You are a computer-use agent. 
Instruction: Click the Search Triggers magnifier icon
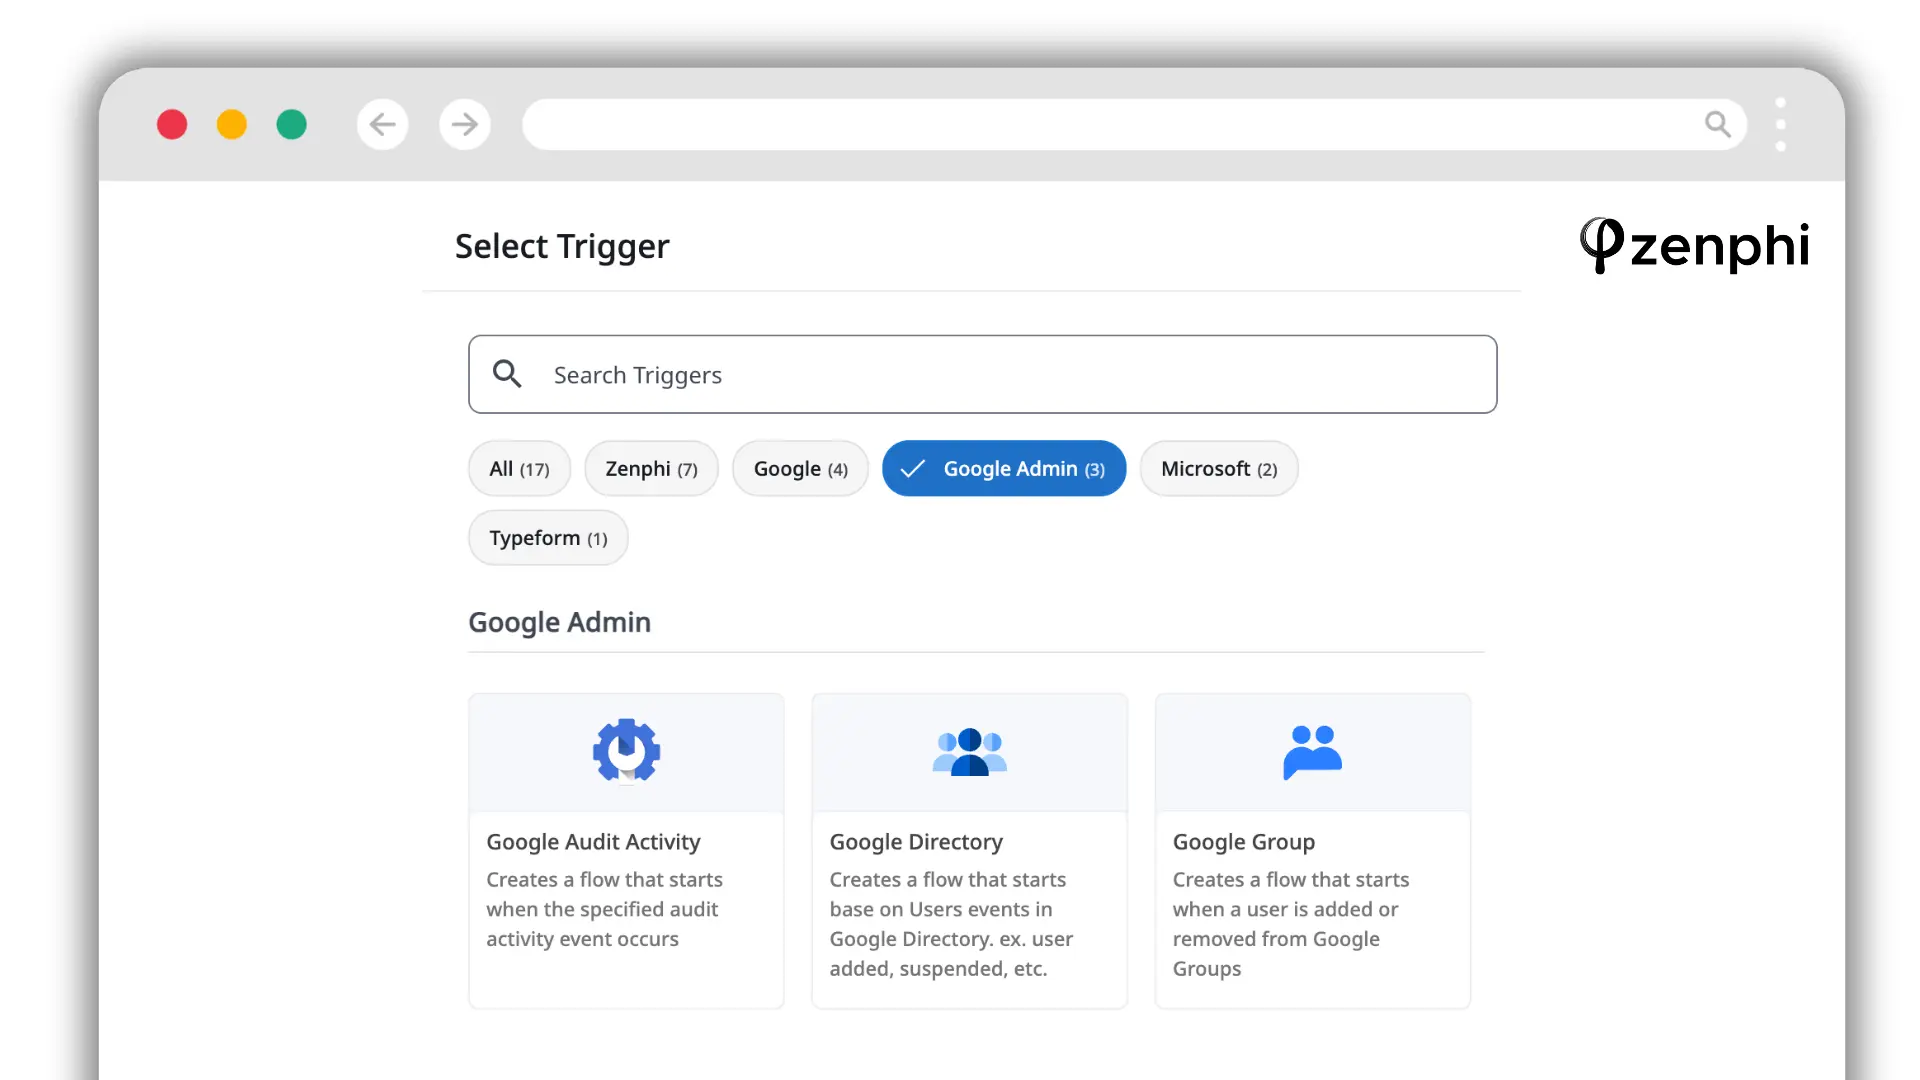coord(507,374)
